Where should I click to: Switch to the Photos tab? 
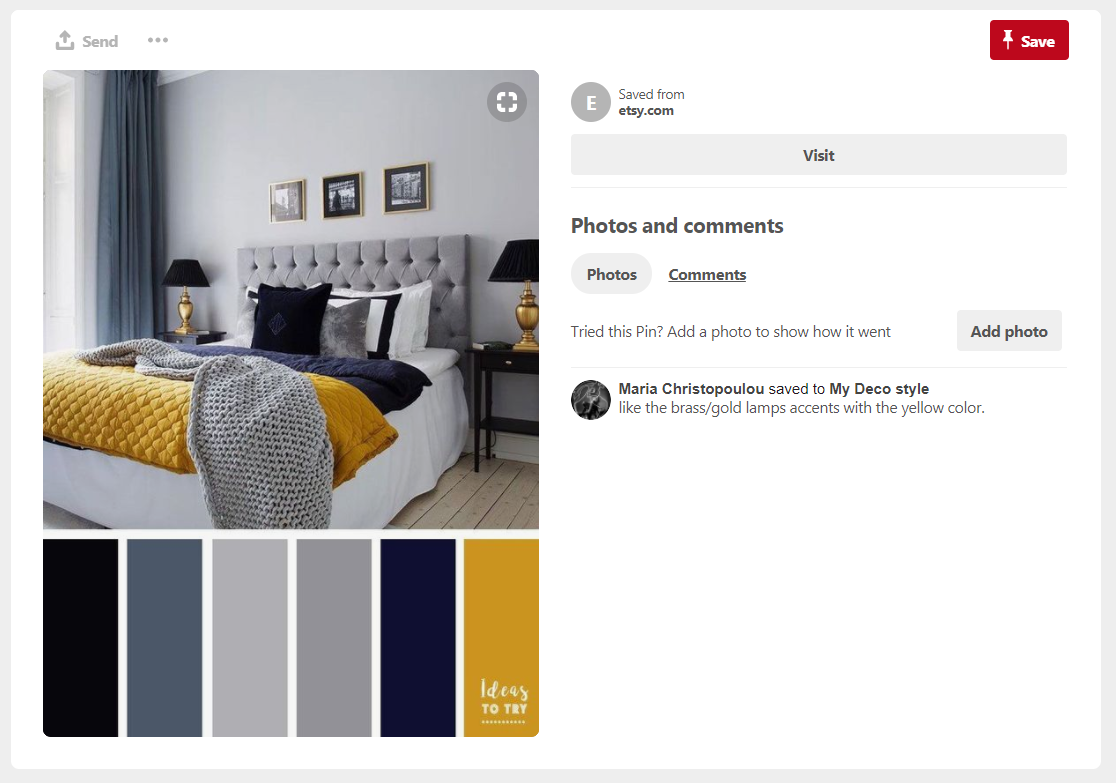[611, 274]
